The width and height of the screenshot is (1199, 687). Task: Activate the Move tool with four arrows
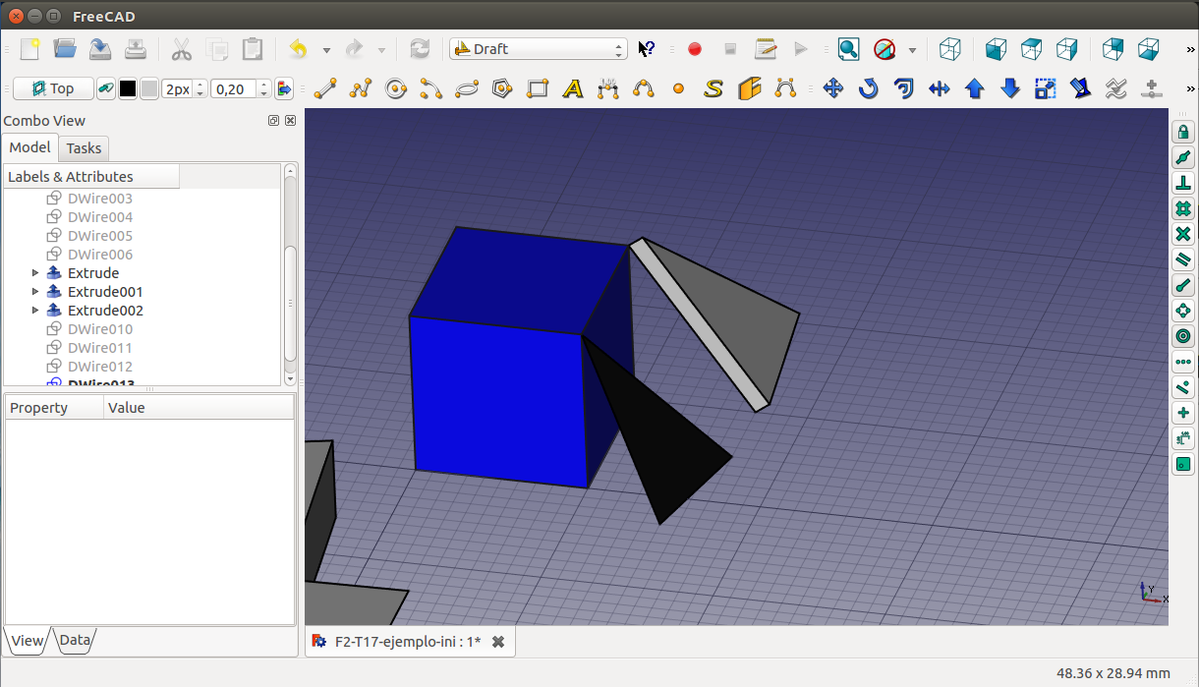833,89
